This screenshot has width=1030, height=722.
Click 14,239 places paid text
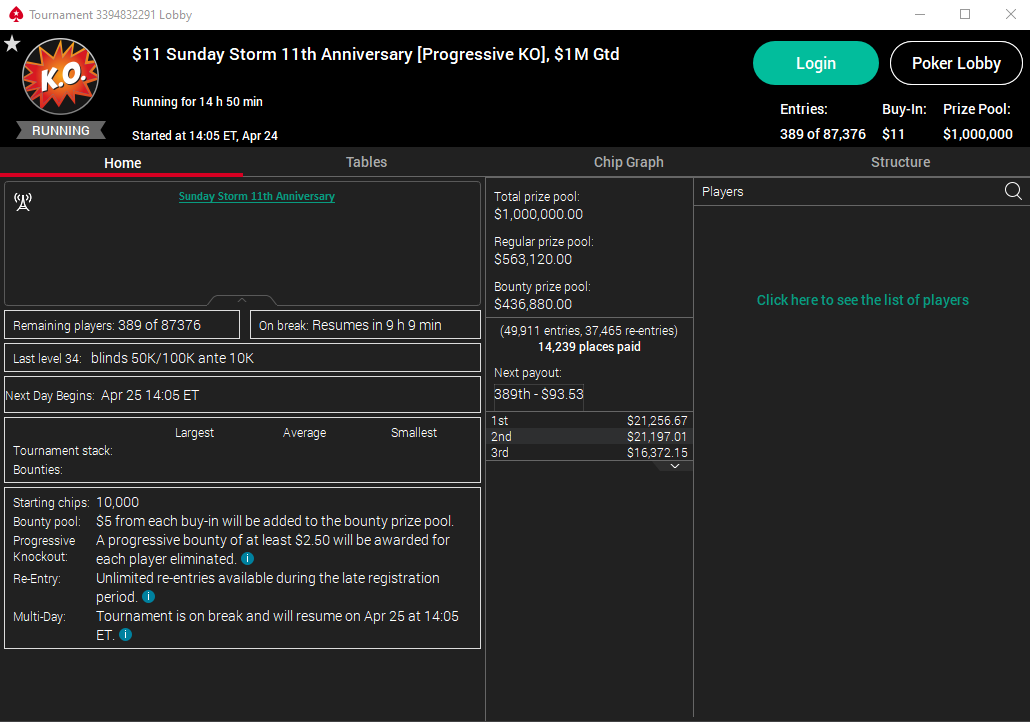pos(589,347)
